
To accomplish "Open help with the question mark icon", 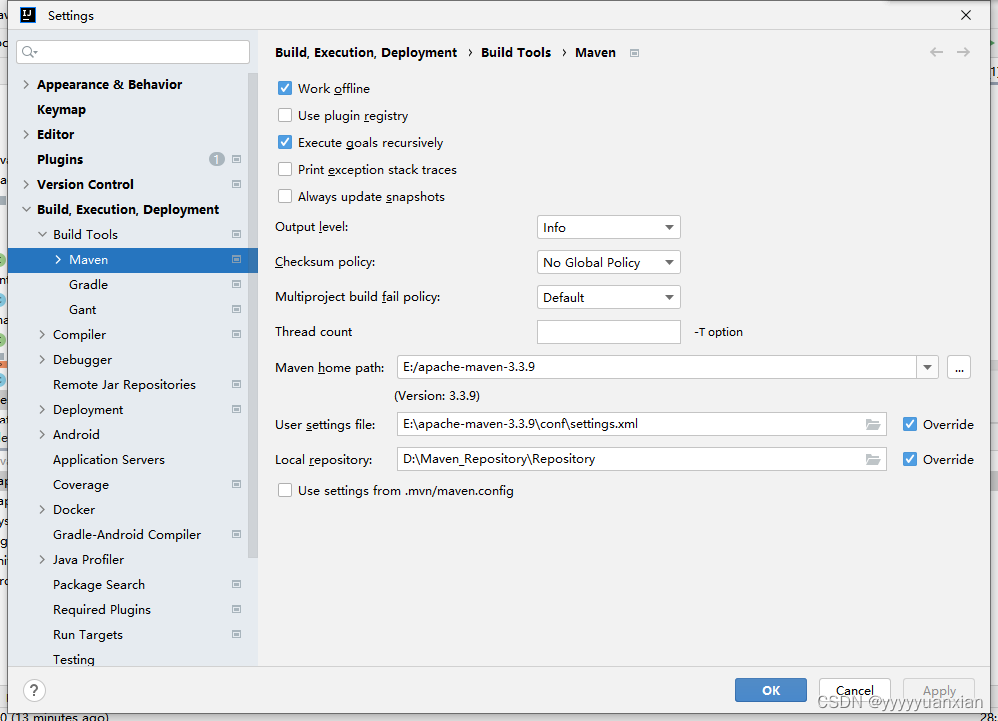I will coord(34,690).
